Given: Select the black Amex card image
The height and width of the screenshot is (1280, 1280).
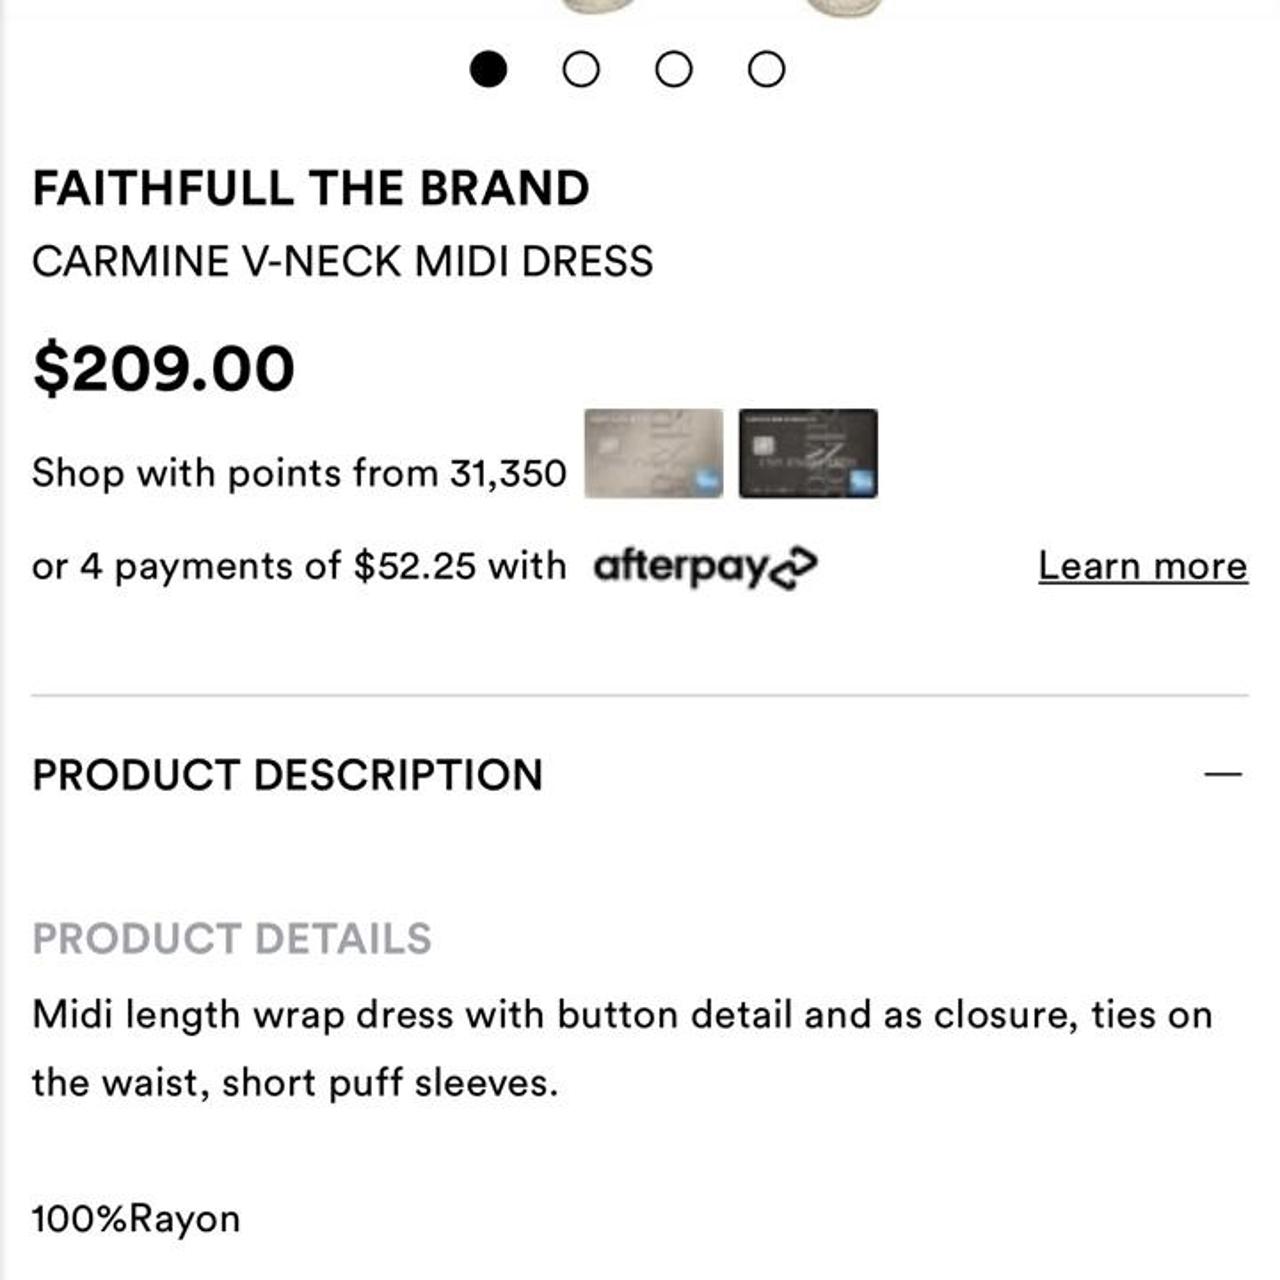Looking at the screenshot, I should 808,455.
